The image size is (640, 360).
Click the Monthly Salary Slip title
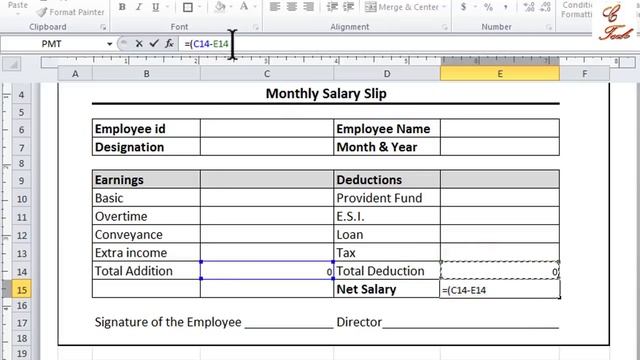(326, 93)
